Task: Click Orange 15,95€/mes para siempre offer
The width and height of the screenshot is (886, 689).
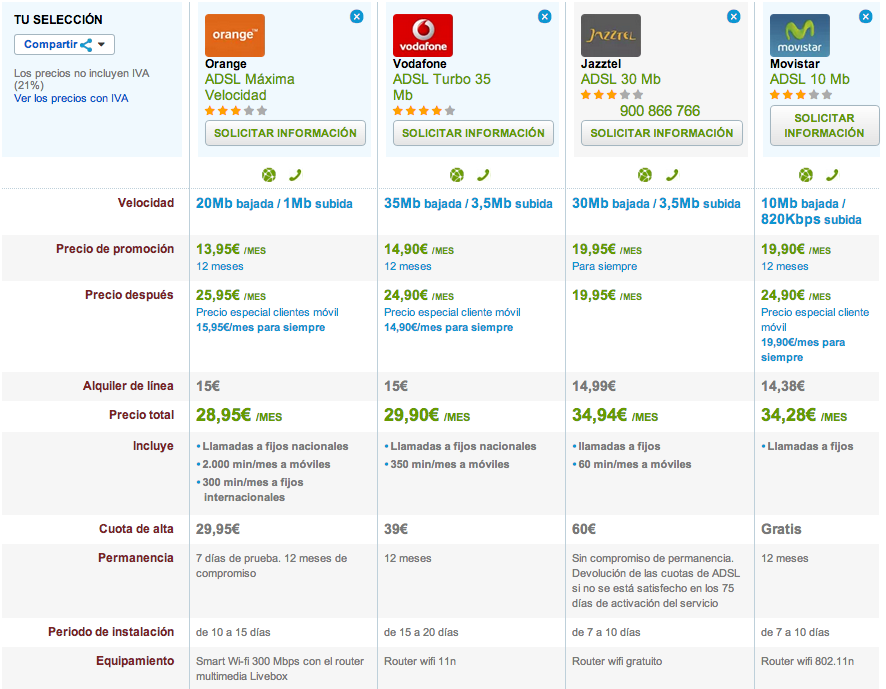Action: pos(260,327)
